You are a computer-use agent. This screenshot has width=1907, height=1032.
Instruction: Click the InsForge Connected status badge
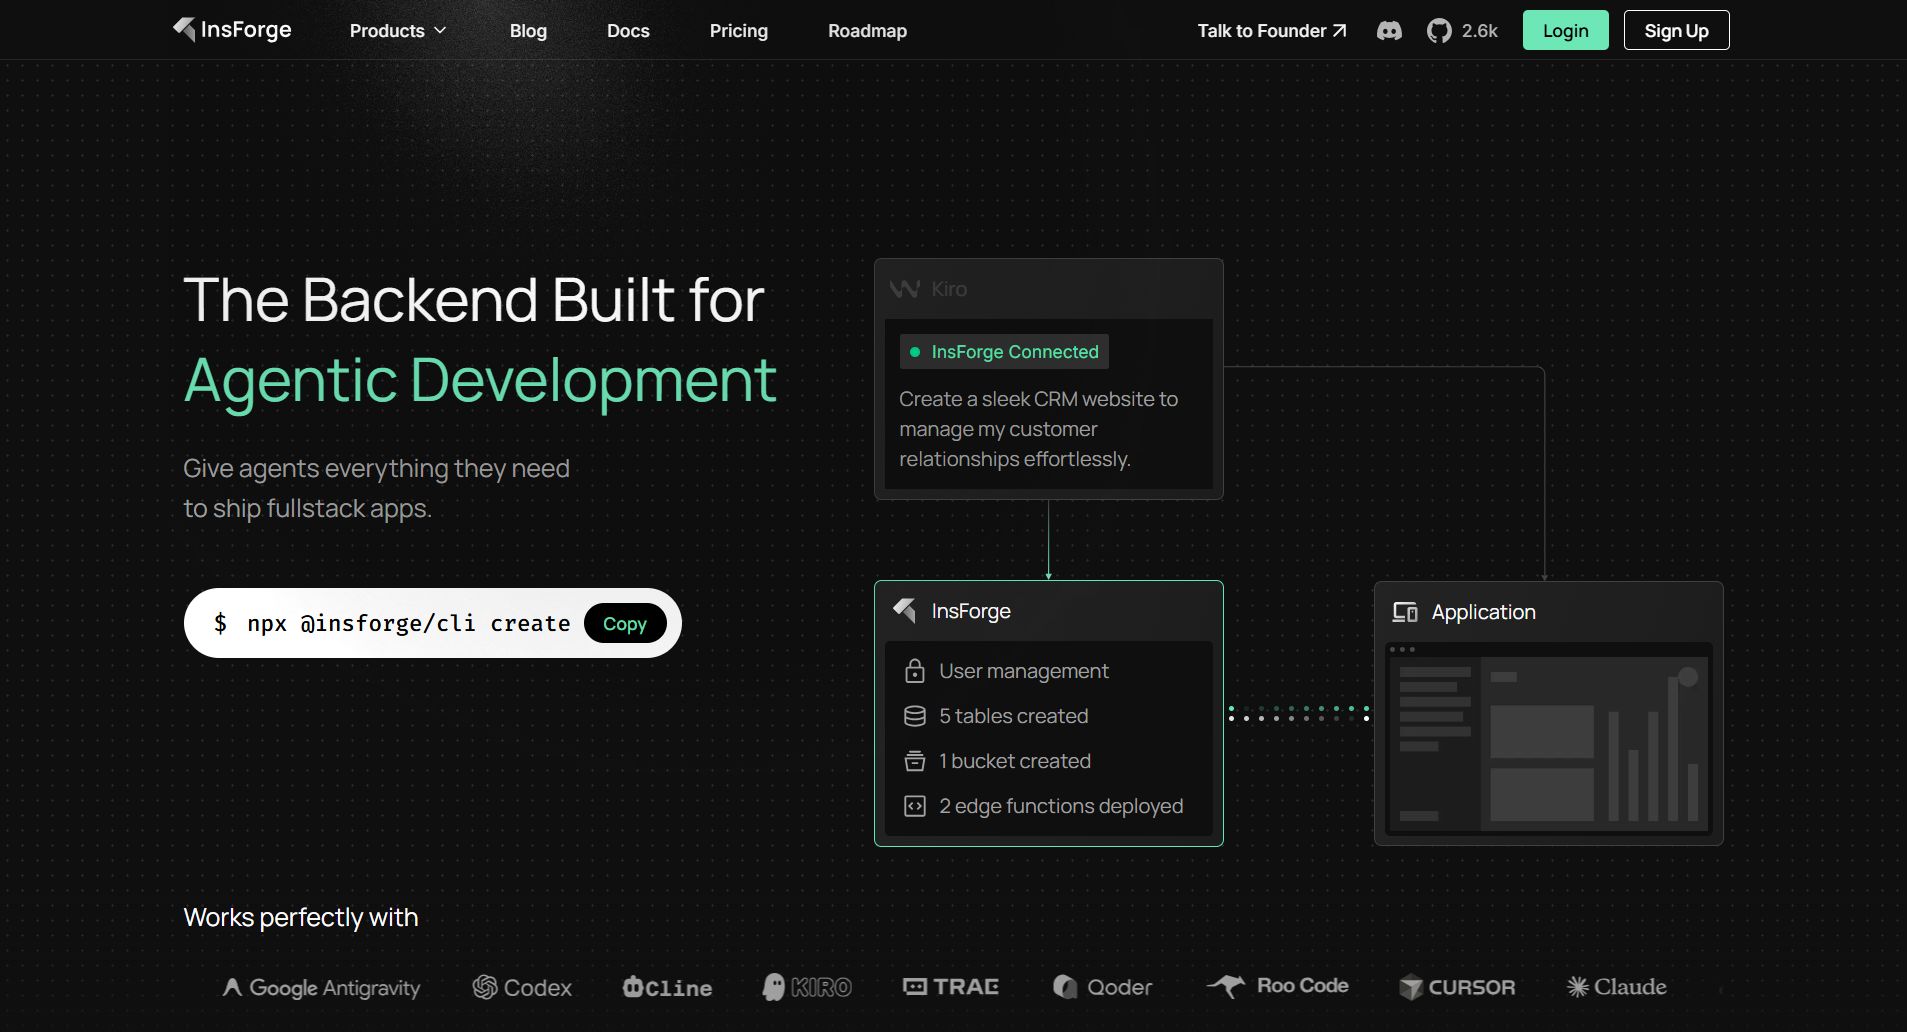pyautogui.click(x=1004, y=352)
